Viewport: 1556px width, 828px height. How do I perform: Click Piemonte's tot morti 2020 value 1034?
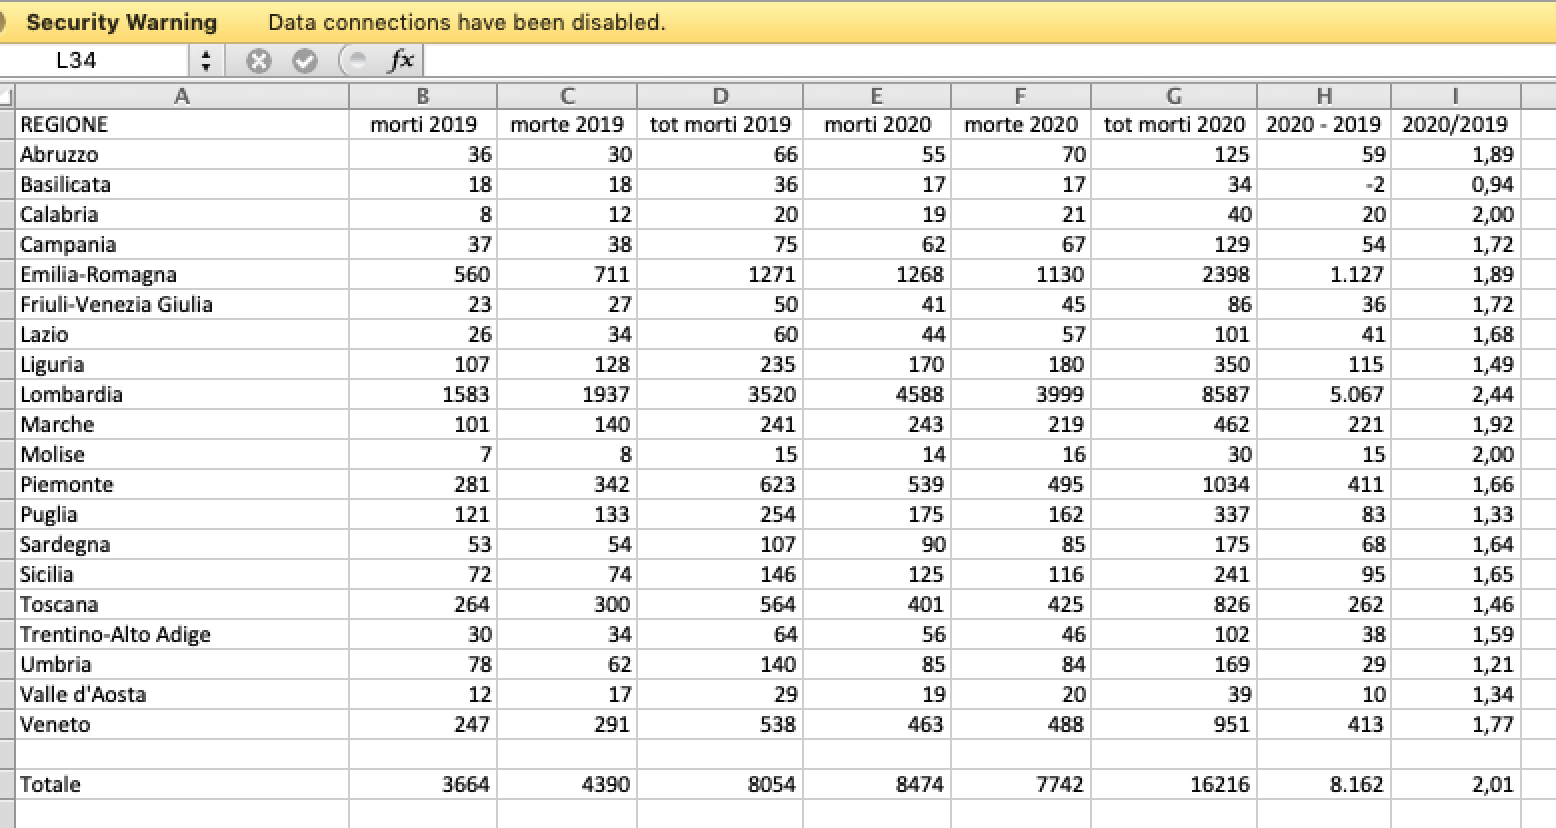[1174, 484]
